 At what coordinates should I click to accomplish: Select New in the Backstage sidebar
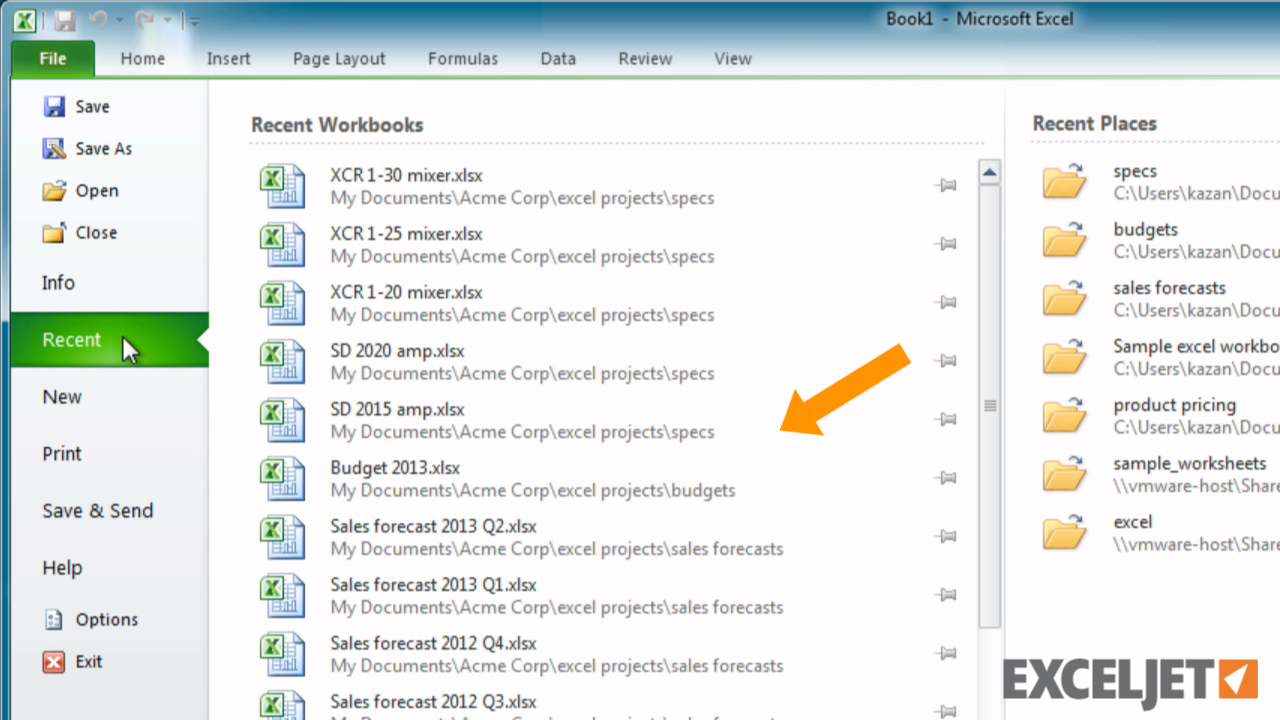pyautogui.click(x=62, y=397)
